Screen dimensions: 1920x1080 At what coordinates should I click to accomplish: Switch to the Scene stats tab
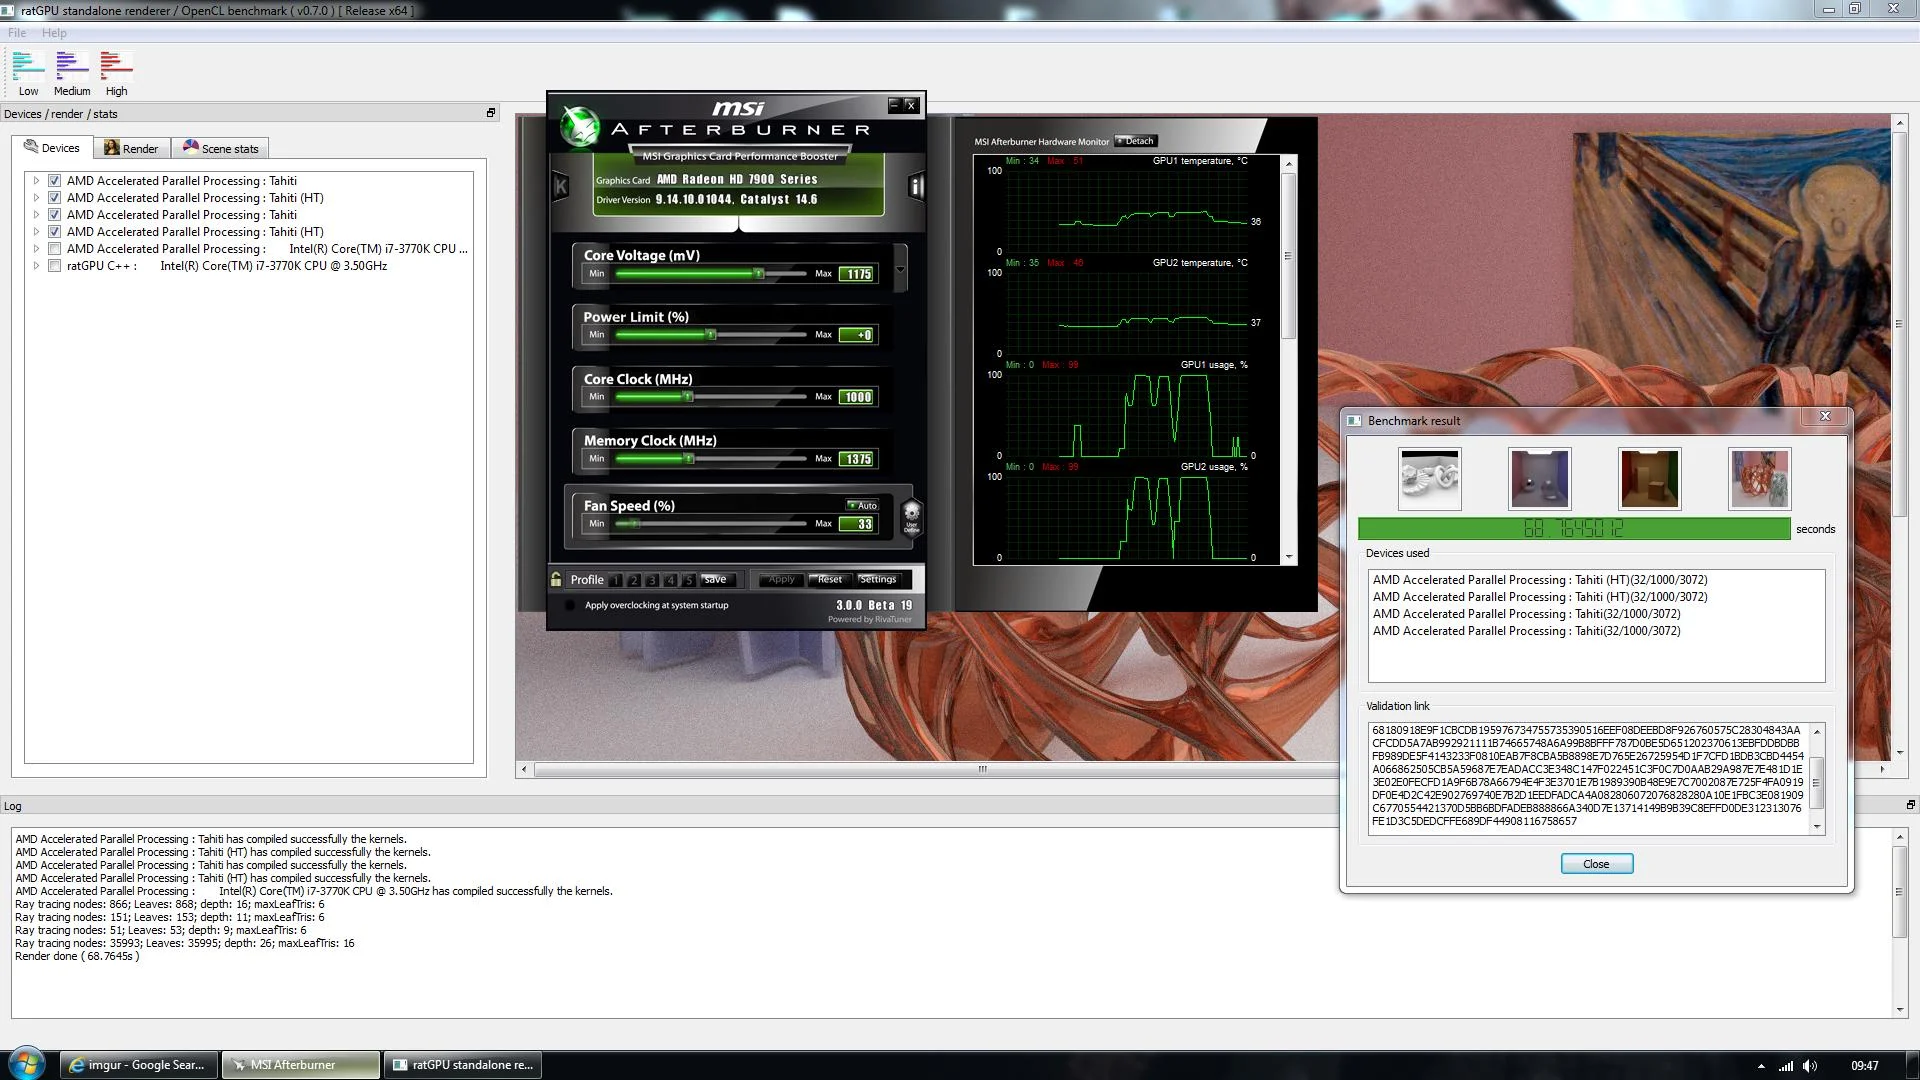pos(220,148)
